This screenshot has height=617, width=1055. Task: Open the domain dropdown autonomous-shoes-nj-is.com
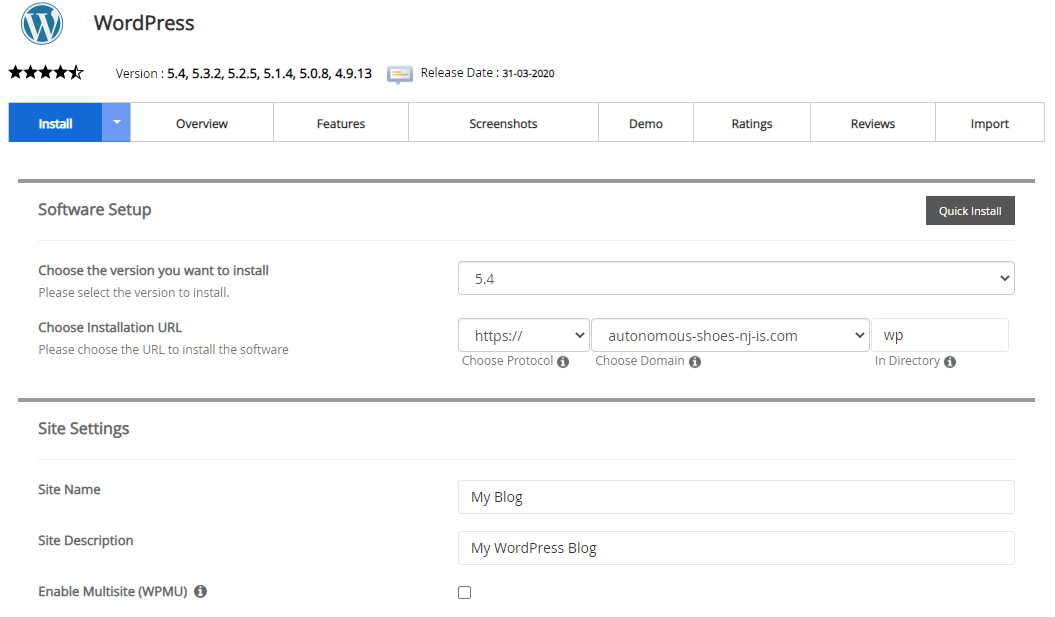click(x=730, y=335)
